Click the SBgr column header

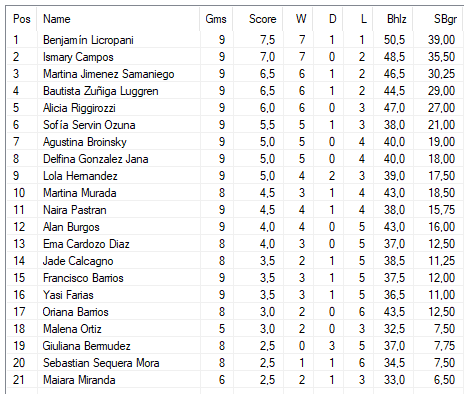click(x=438, y=19)
